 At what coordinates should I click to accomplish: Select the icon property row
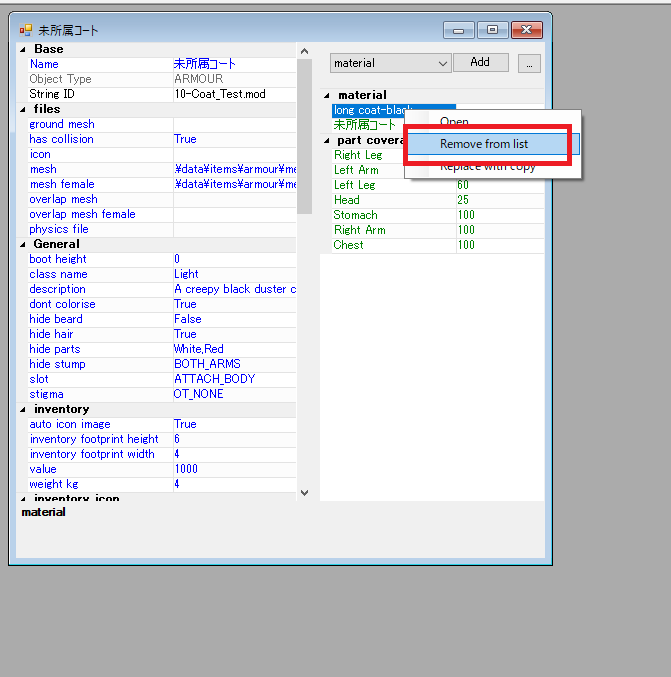tap(162, 155)
